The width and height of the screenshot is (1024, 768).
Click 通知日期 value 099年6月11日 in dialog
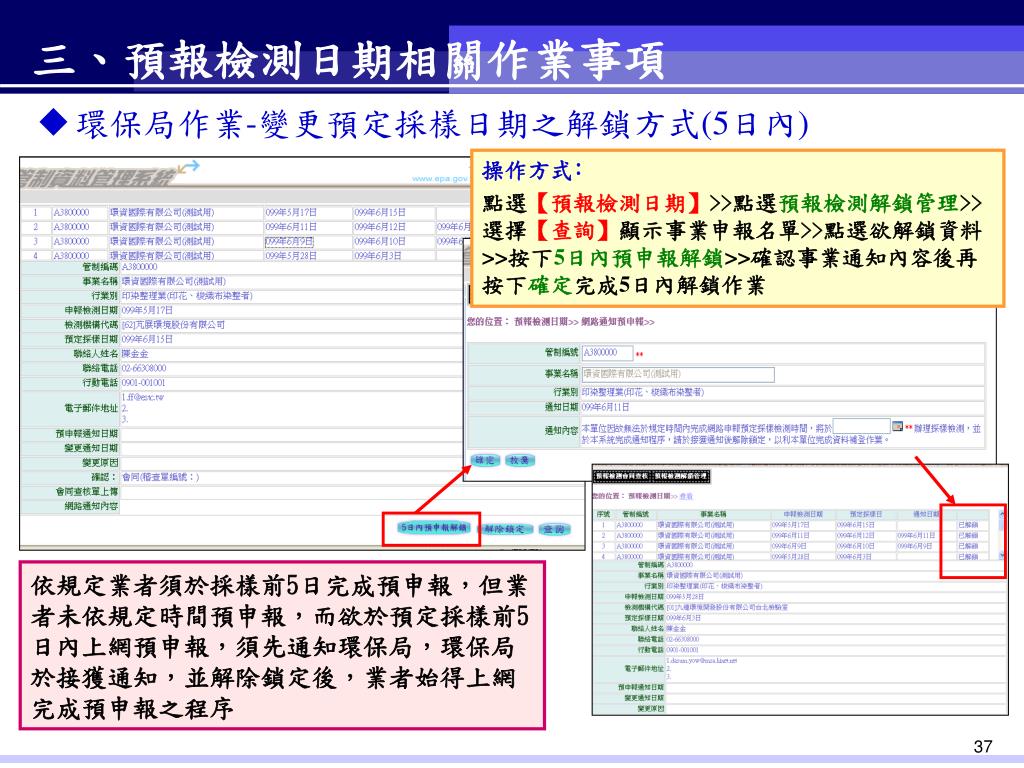click(x=605, y=407)
